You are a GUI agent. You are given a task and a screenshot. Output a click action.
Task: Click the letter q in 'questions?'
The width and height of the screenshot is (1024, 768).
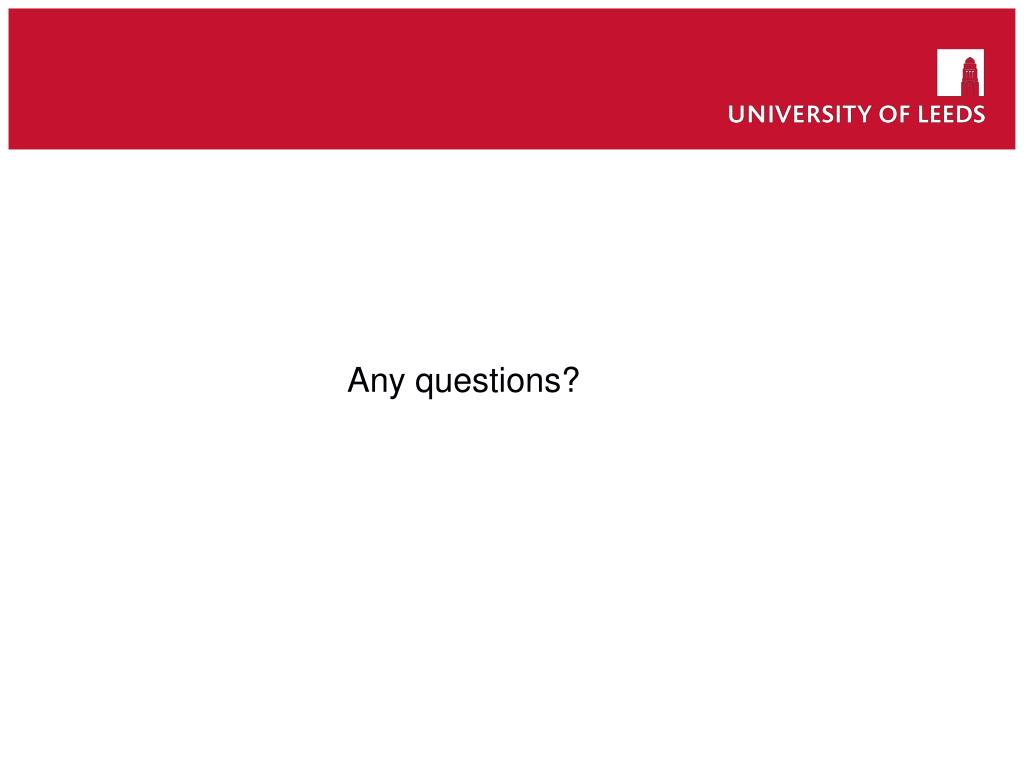click(x=424, y=383)
